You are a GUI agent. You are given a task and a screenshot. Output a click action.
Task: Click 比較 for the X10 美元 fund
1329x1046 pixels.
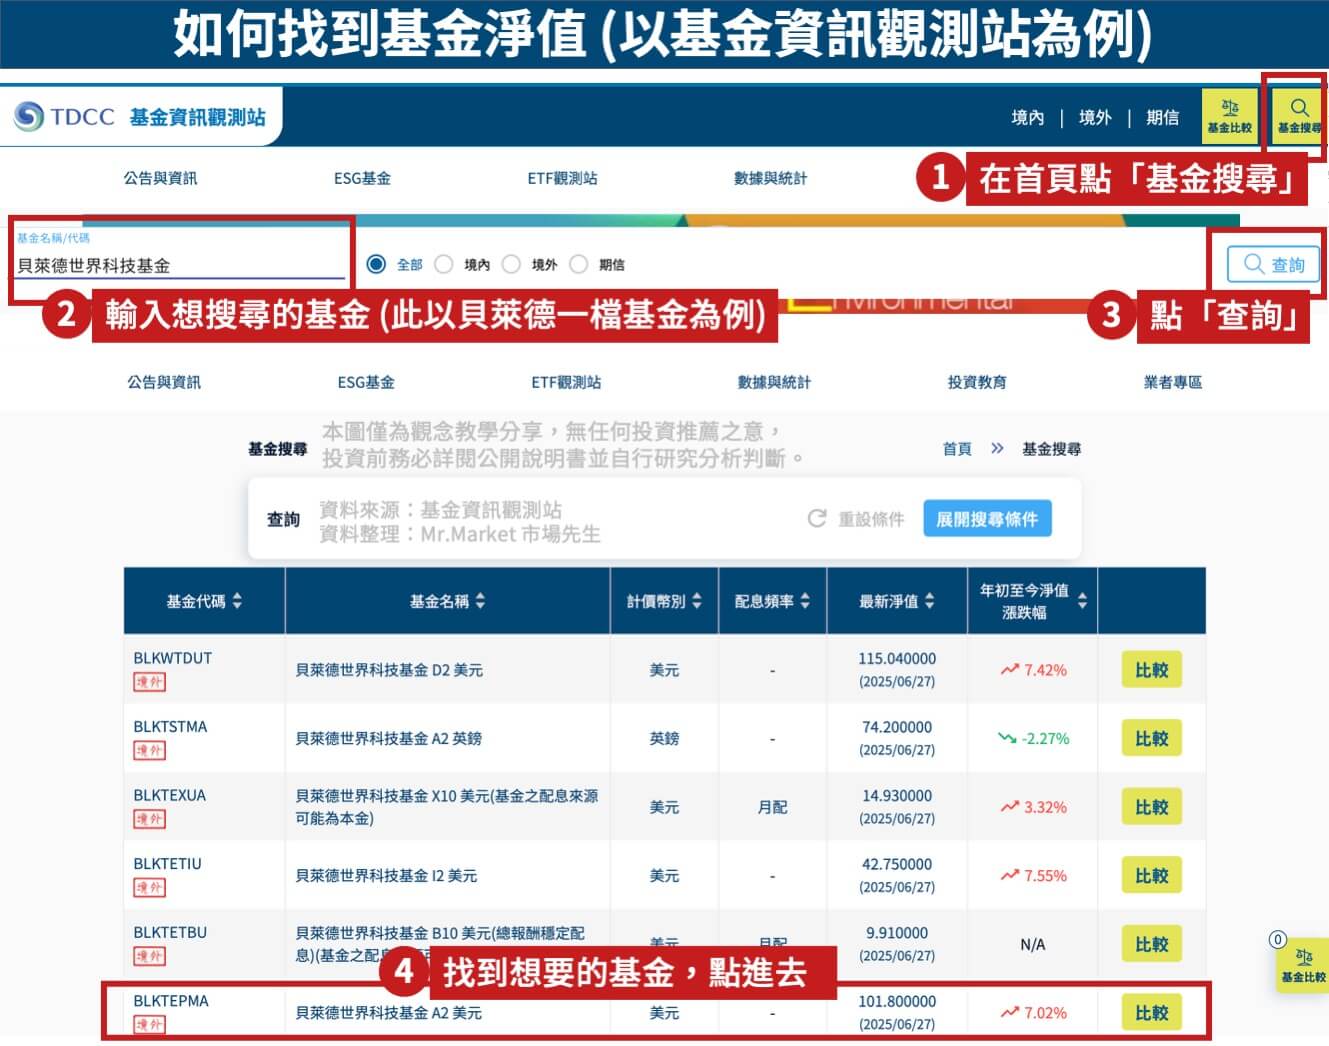(1151, 806)
